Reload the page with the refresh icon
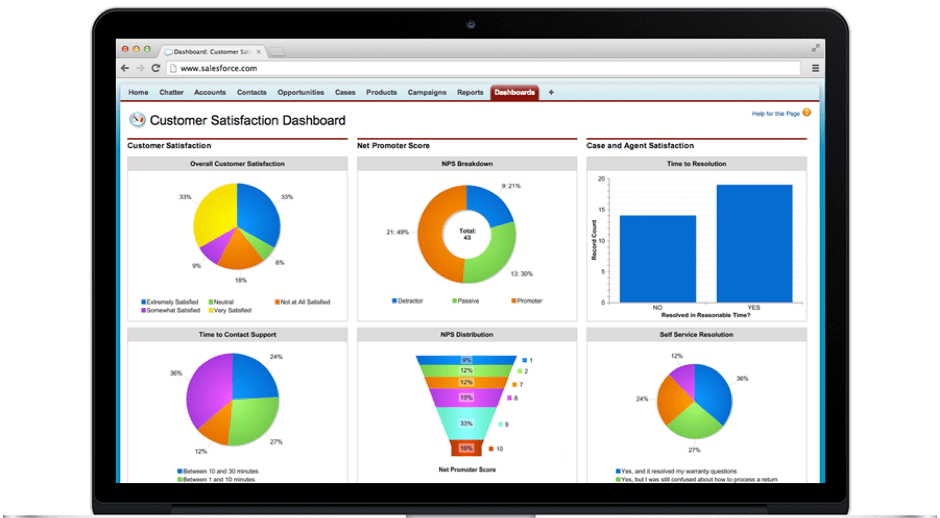Image resolution: width=940 pixels, height=518 pixels. [156, 68]
